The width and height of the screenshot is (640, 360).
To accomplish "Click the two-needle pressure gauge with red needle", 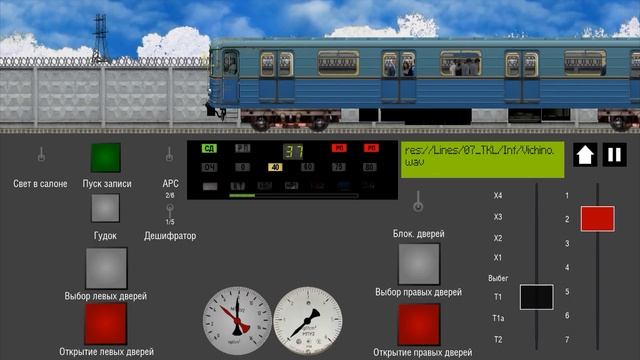I will tap(237, 321).
